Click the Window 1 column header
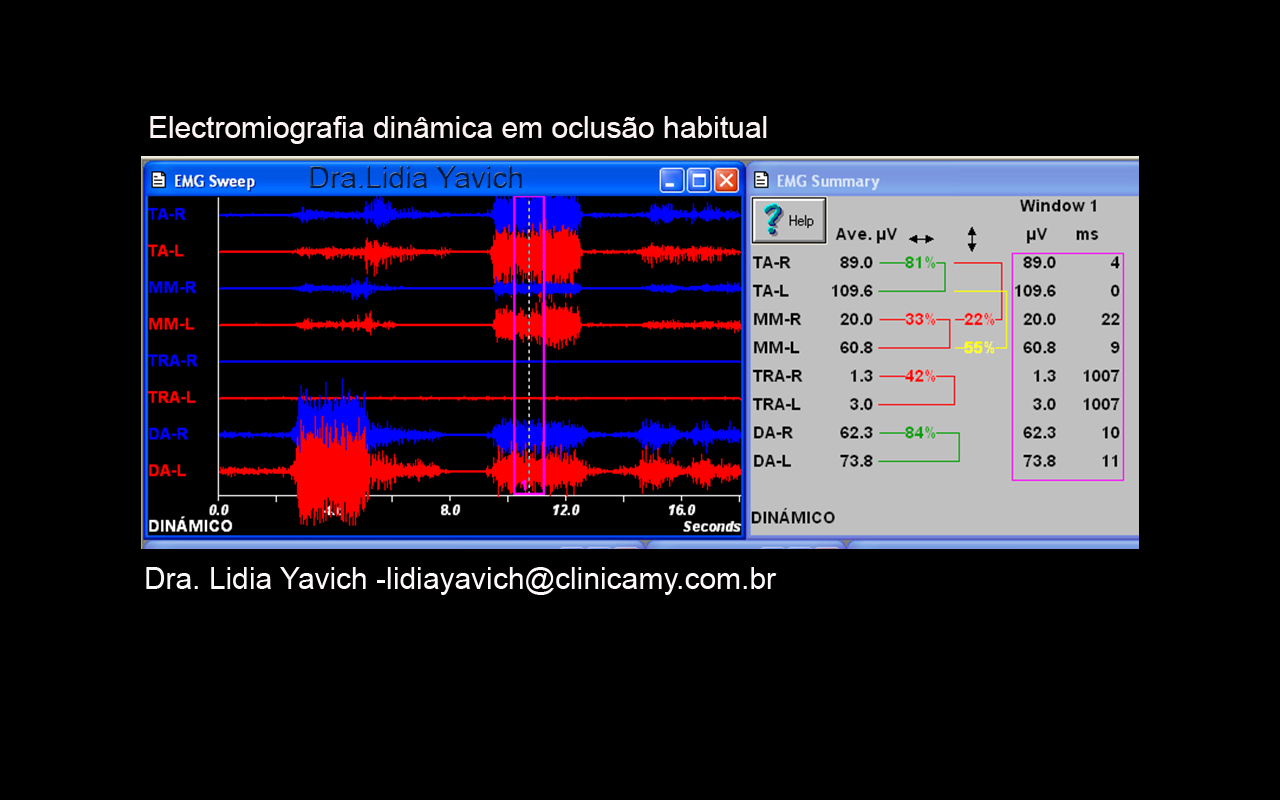 click(1058, 206)
